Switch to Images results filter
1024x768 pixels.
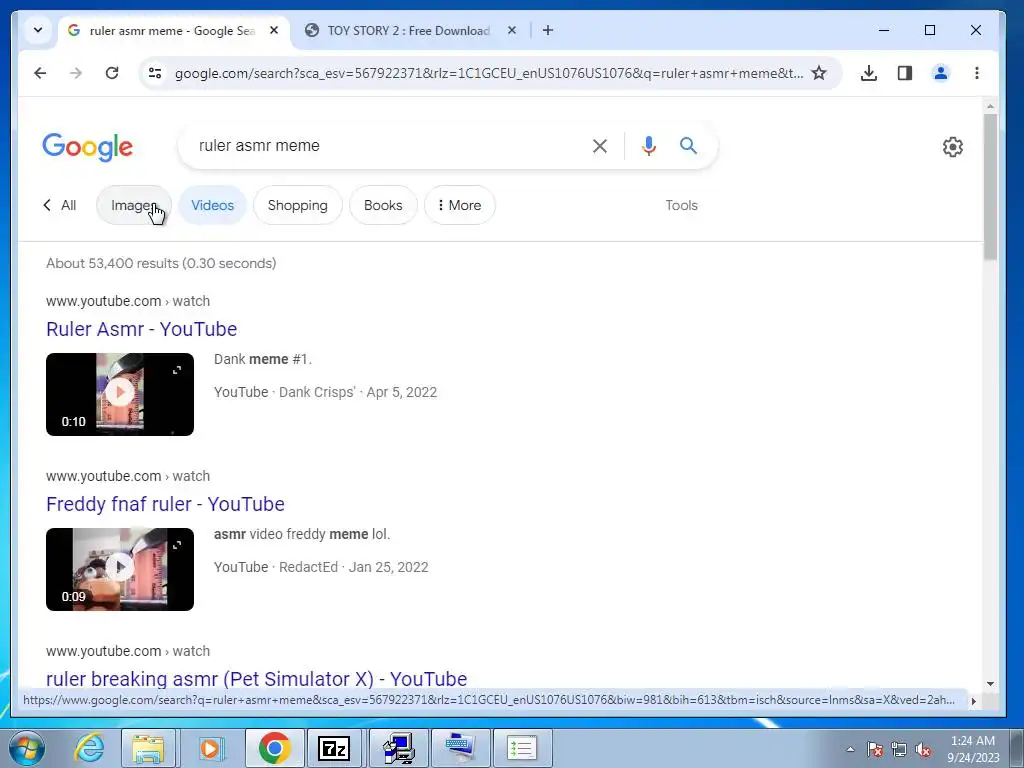[134, 205]
